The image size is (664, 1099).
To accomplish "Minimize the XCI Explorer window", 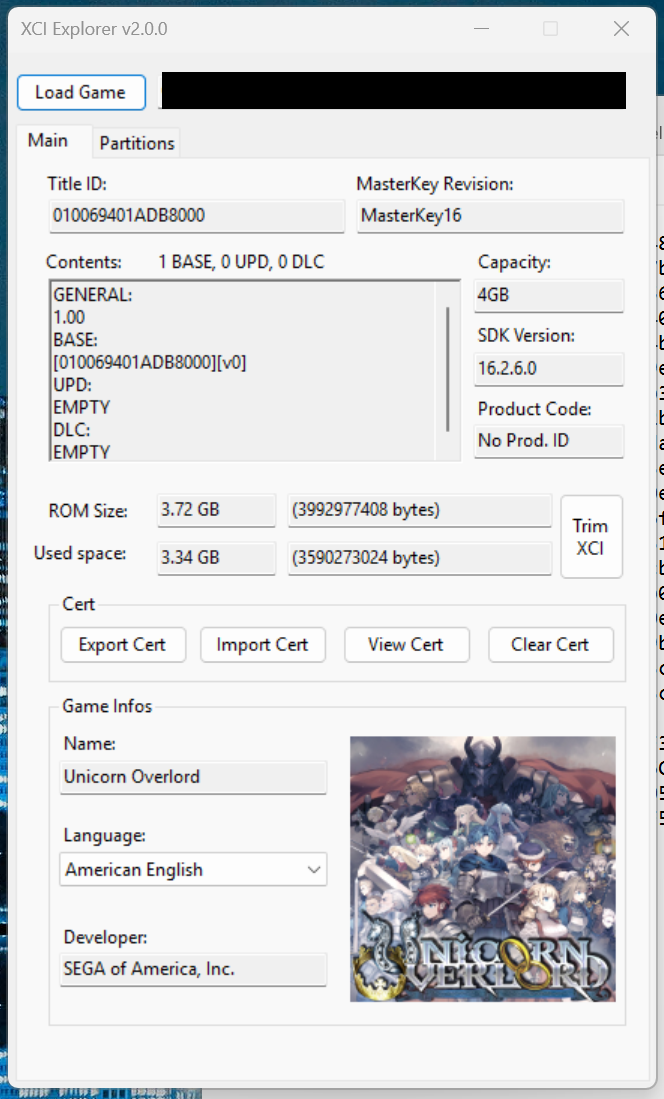I will coord(481,29).
